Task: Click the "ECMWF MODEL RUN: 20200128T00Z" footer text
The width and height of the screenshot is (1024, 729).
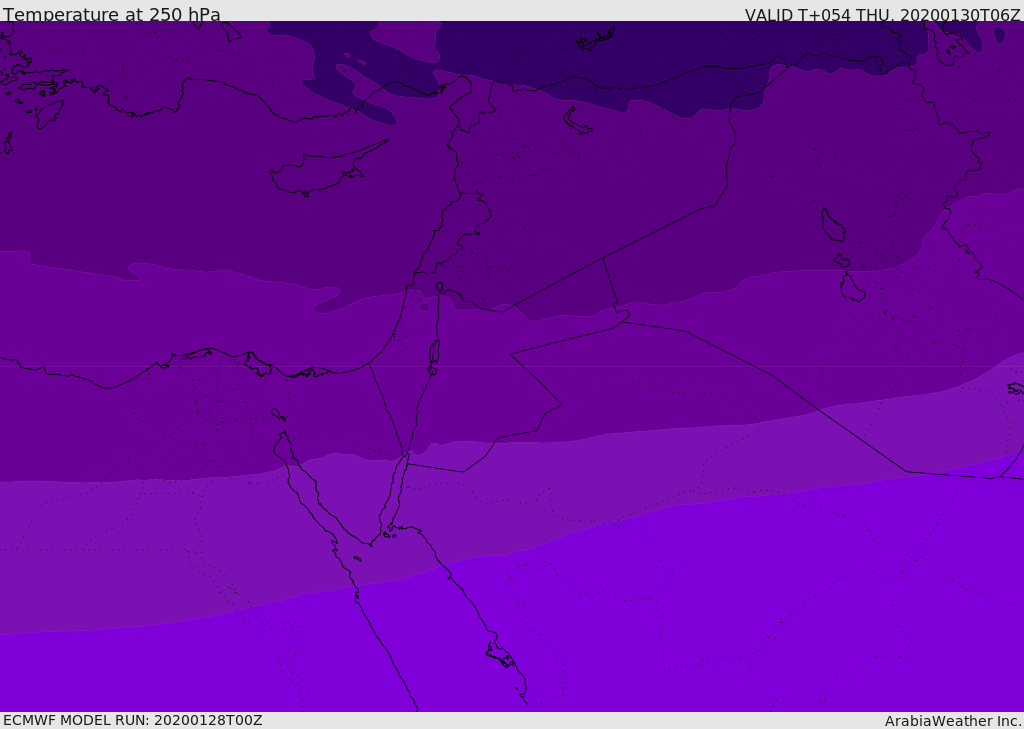Action: pos(133,720)
